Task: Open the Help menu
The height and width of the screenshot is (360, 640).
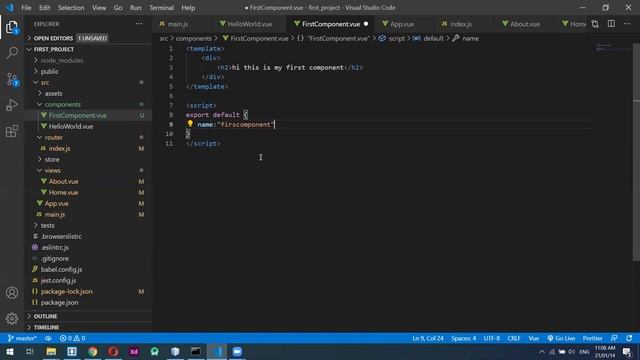Action: (x=188, y=8)
